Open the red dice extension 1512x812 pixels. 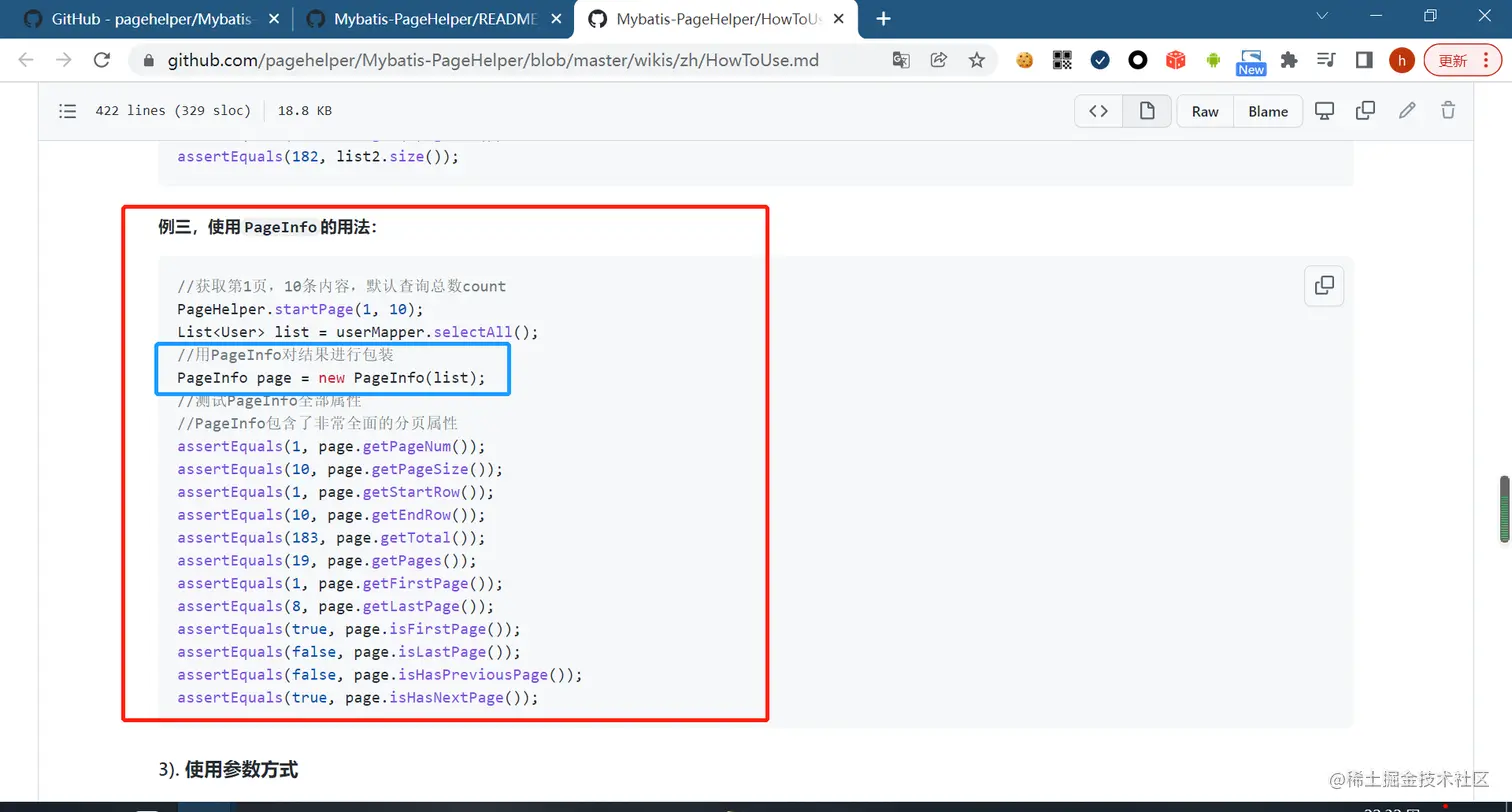coord(1176,60)
